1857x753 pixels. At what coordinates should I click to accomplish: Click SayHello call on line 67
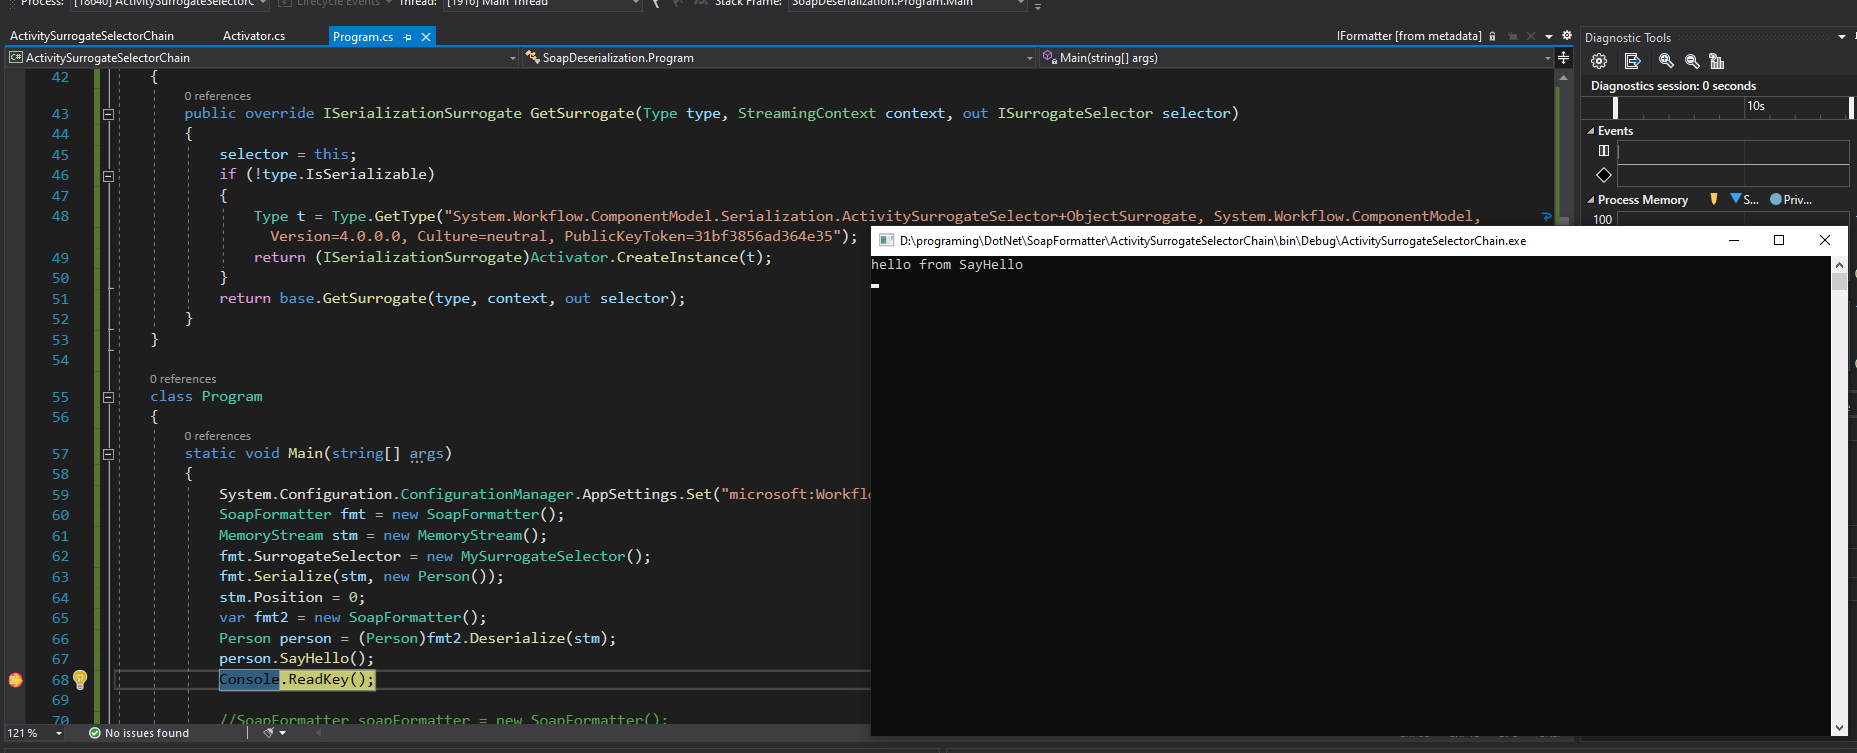click(x=314, y=658)
